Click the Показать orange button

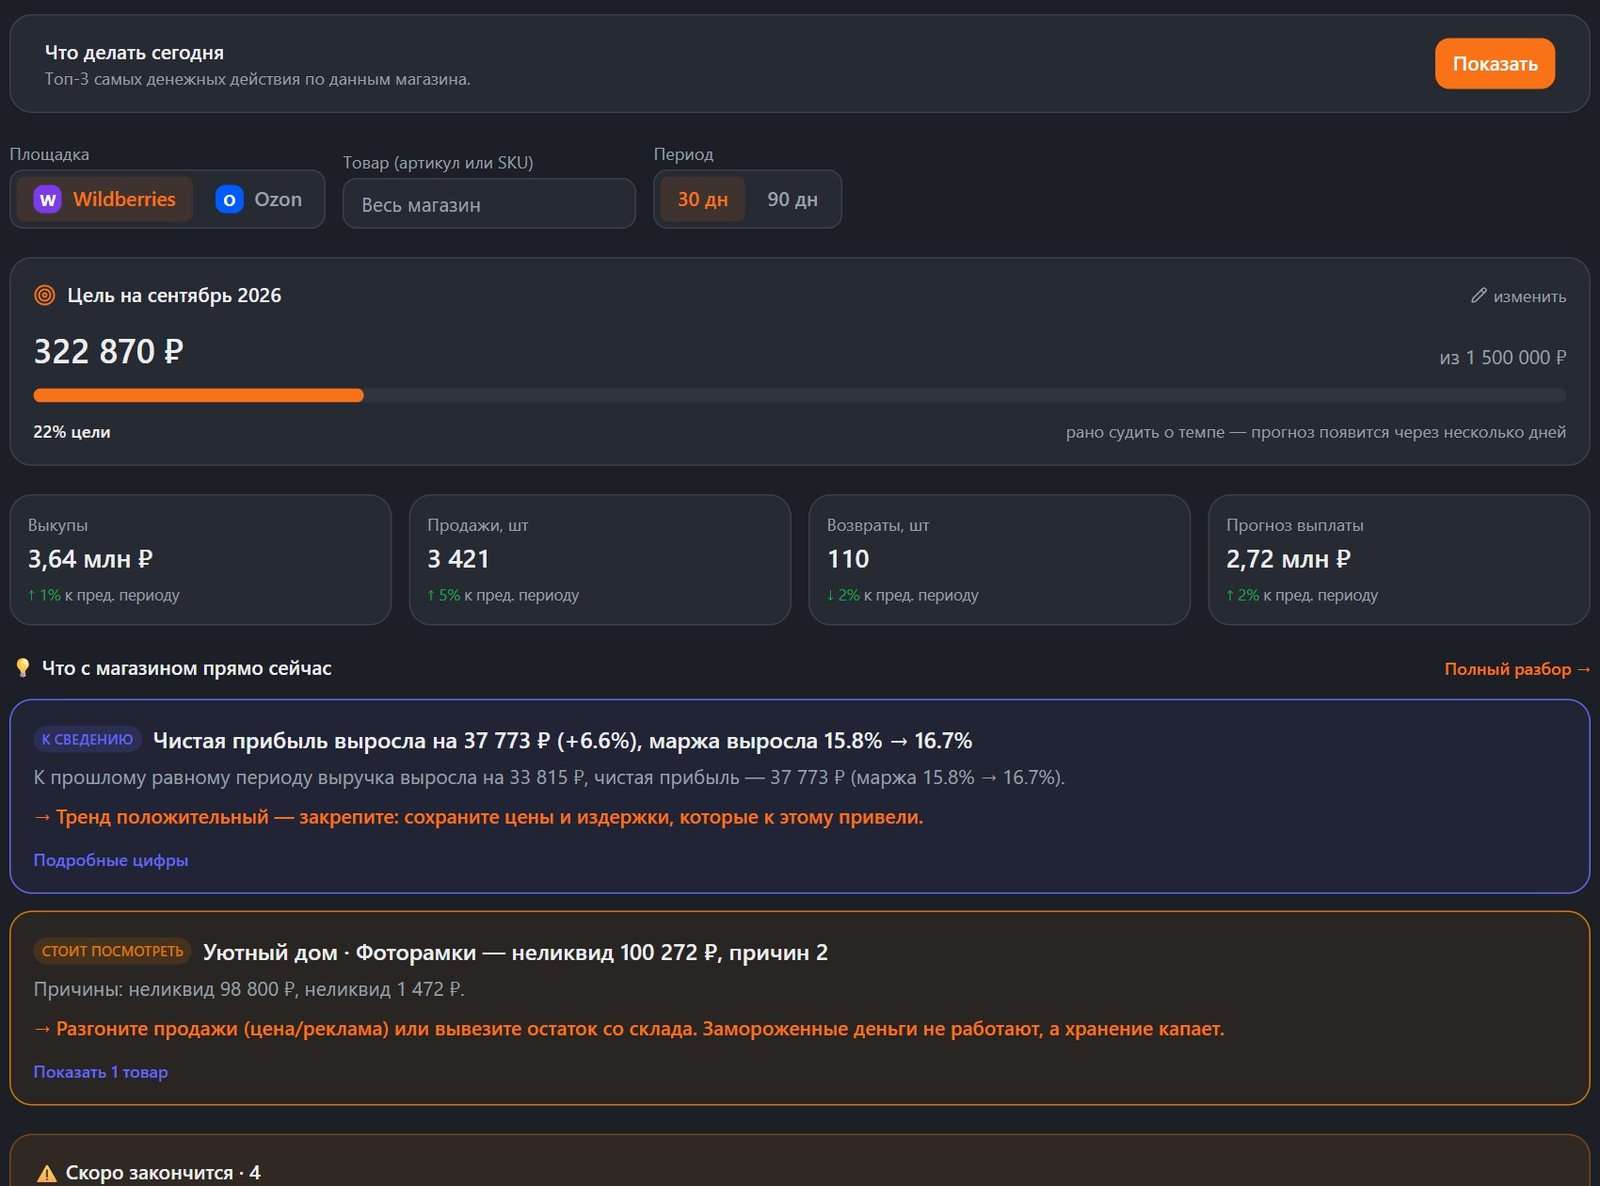[1495, 63]
